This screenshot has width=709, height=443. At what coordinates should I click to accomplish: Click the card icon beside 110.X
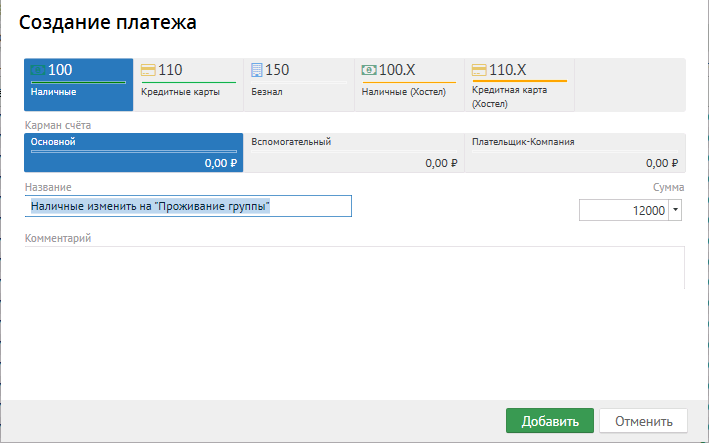coord(479,70)
